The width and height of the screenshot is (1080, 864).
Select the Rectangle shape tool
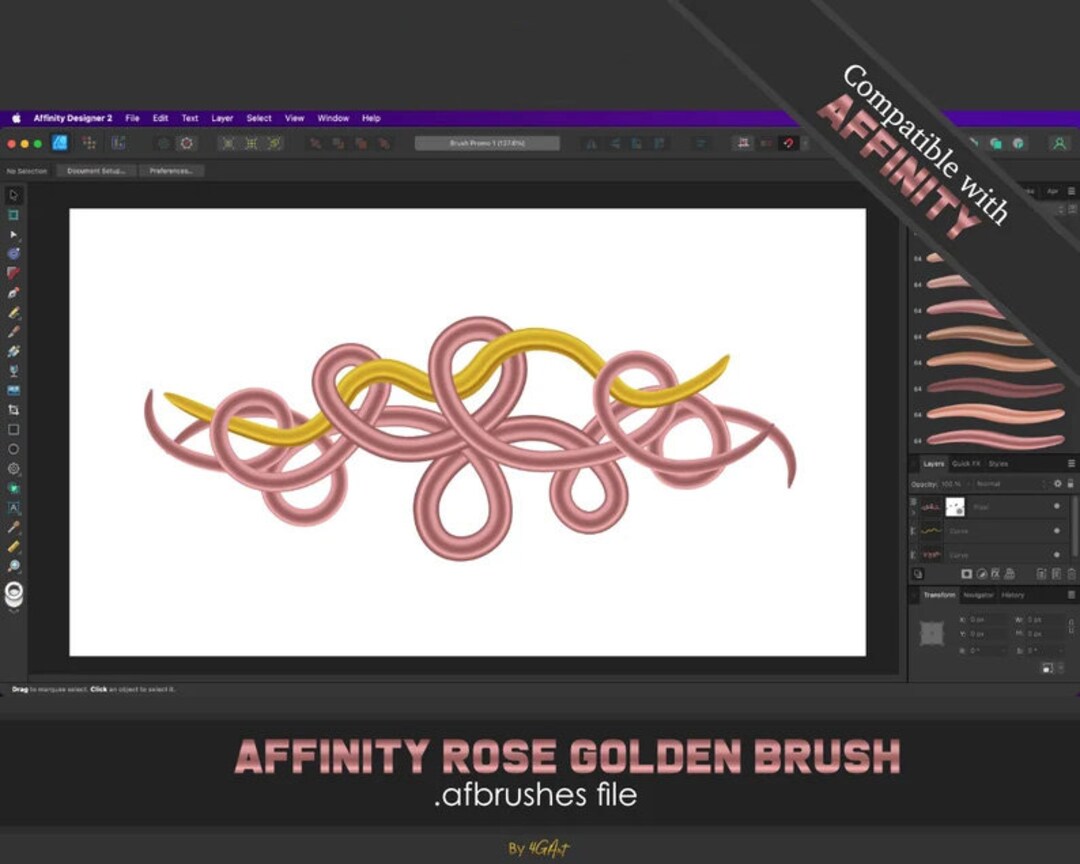13,429
